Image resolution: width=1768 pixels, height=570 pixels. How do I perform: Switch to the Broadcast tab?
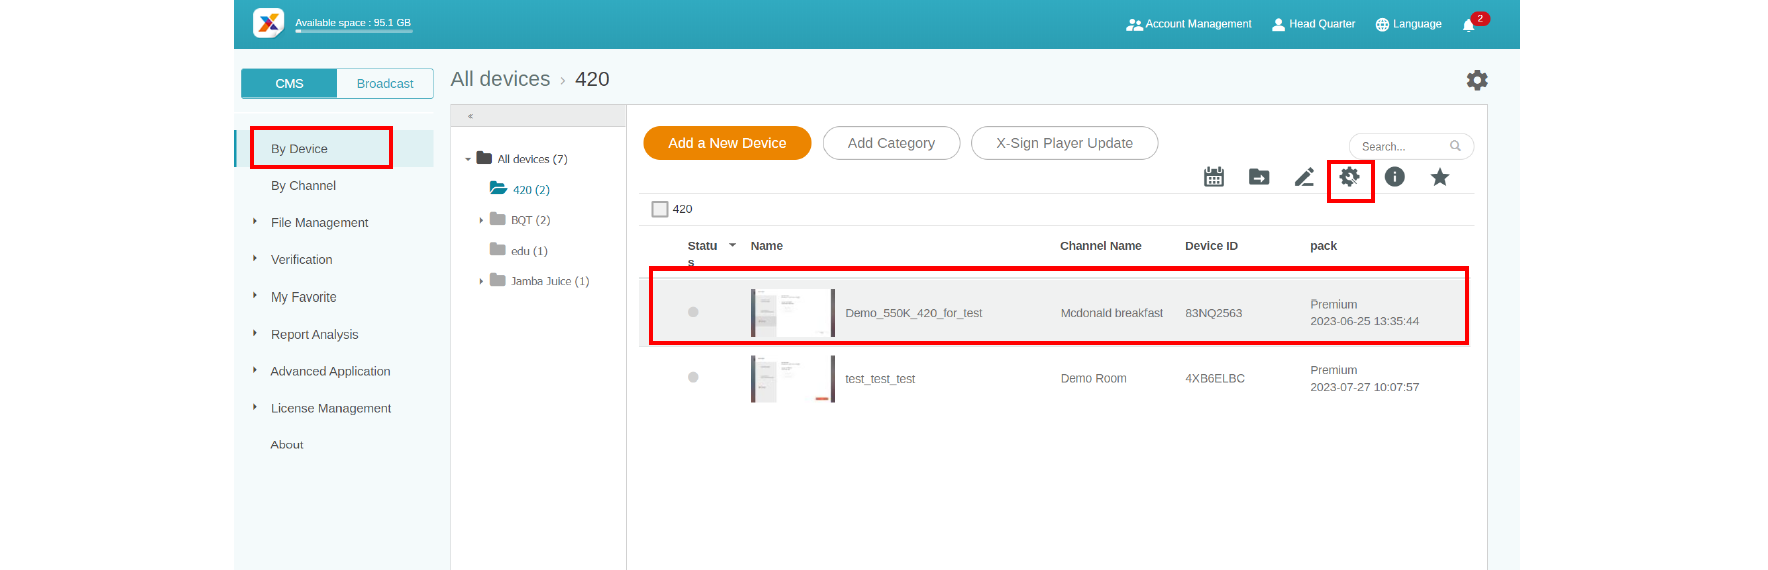click(385, 84)
